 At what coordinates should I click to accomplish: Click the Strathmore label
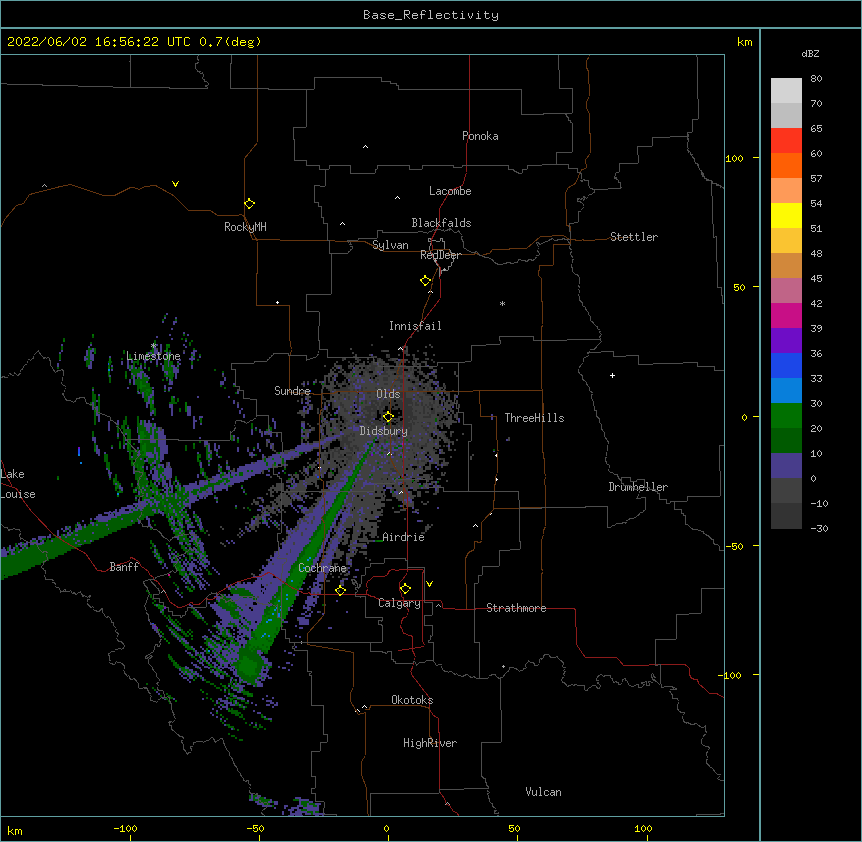pyautogui.click(x=516, y=608)
